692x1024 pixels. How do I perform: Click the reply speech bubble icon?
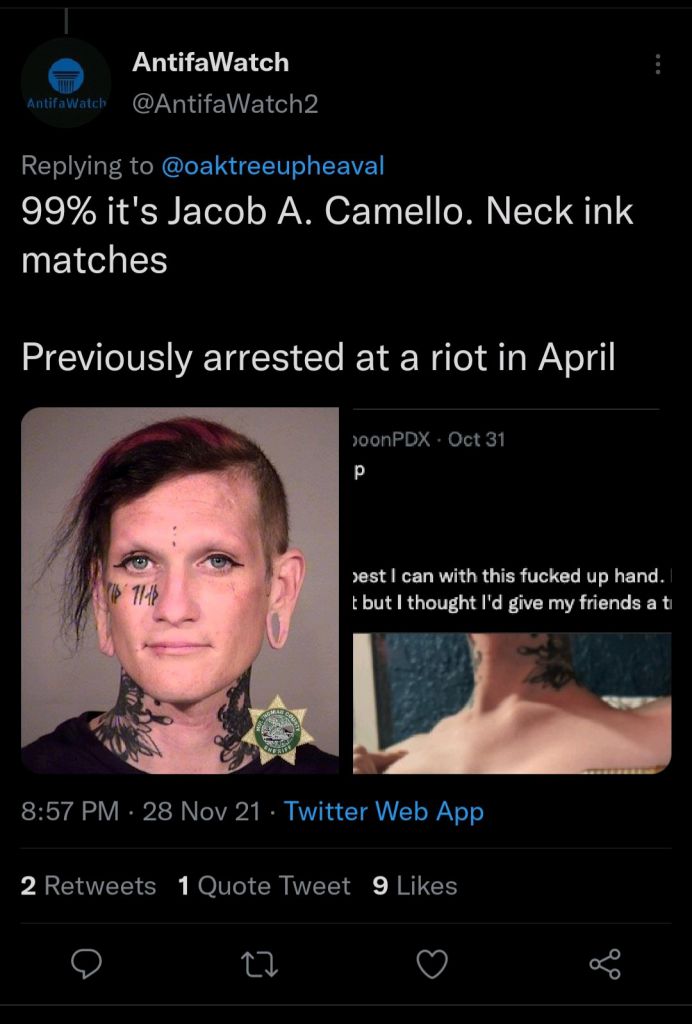86,965
